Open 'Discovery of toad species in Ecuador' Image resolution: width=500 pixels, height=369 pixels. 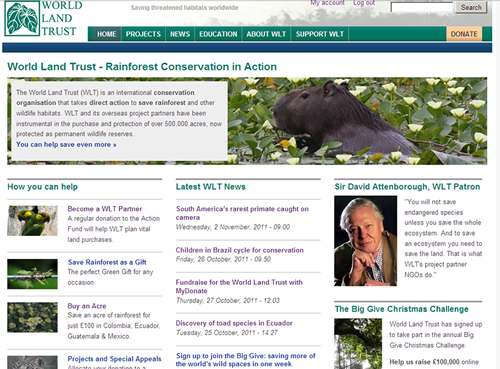coord(234,323)
